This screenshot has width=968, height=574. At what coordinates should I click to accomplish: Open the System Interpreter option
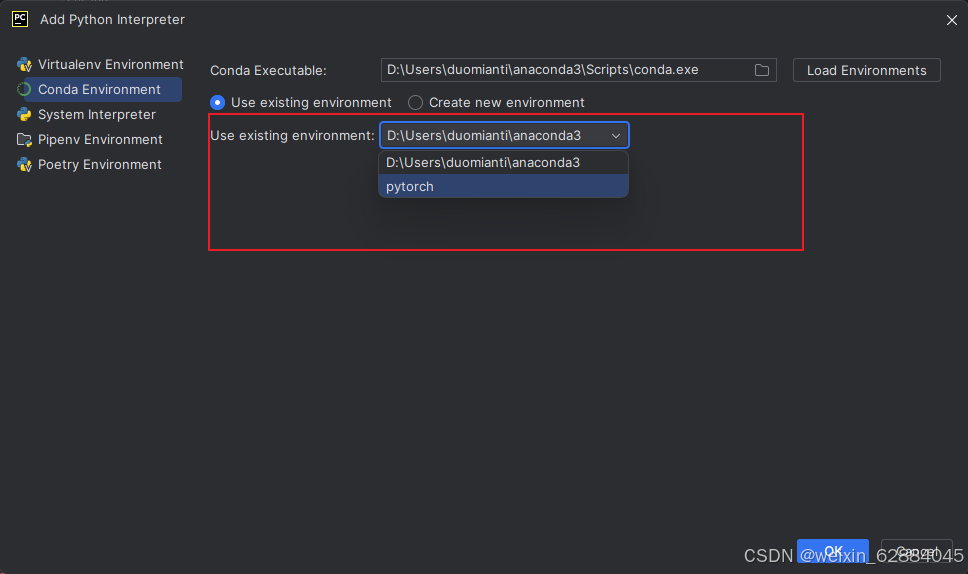(x=99, y=114)
